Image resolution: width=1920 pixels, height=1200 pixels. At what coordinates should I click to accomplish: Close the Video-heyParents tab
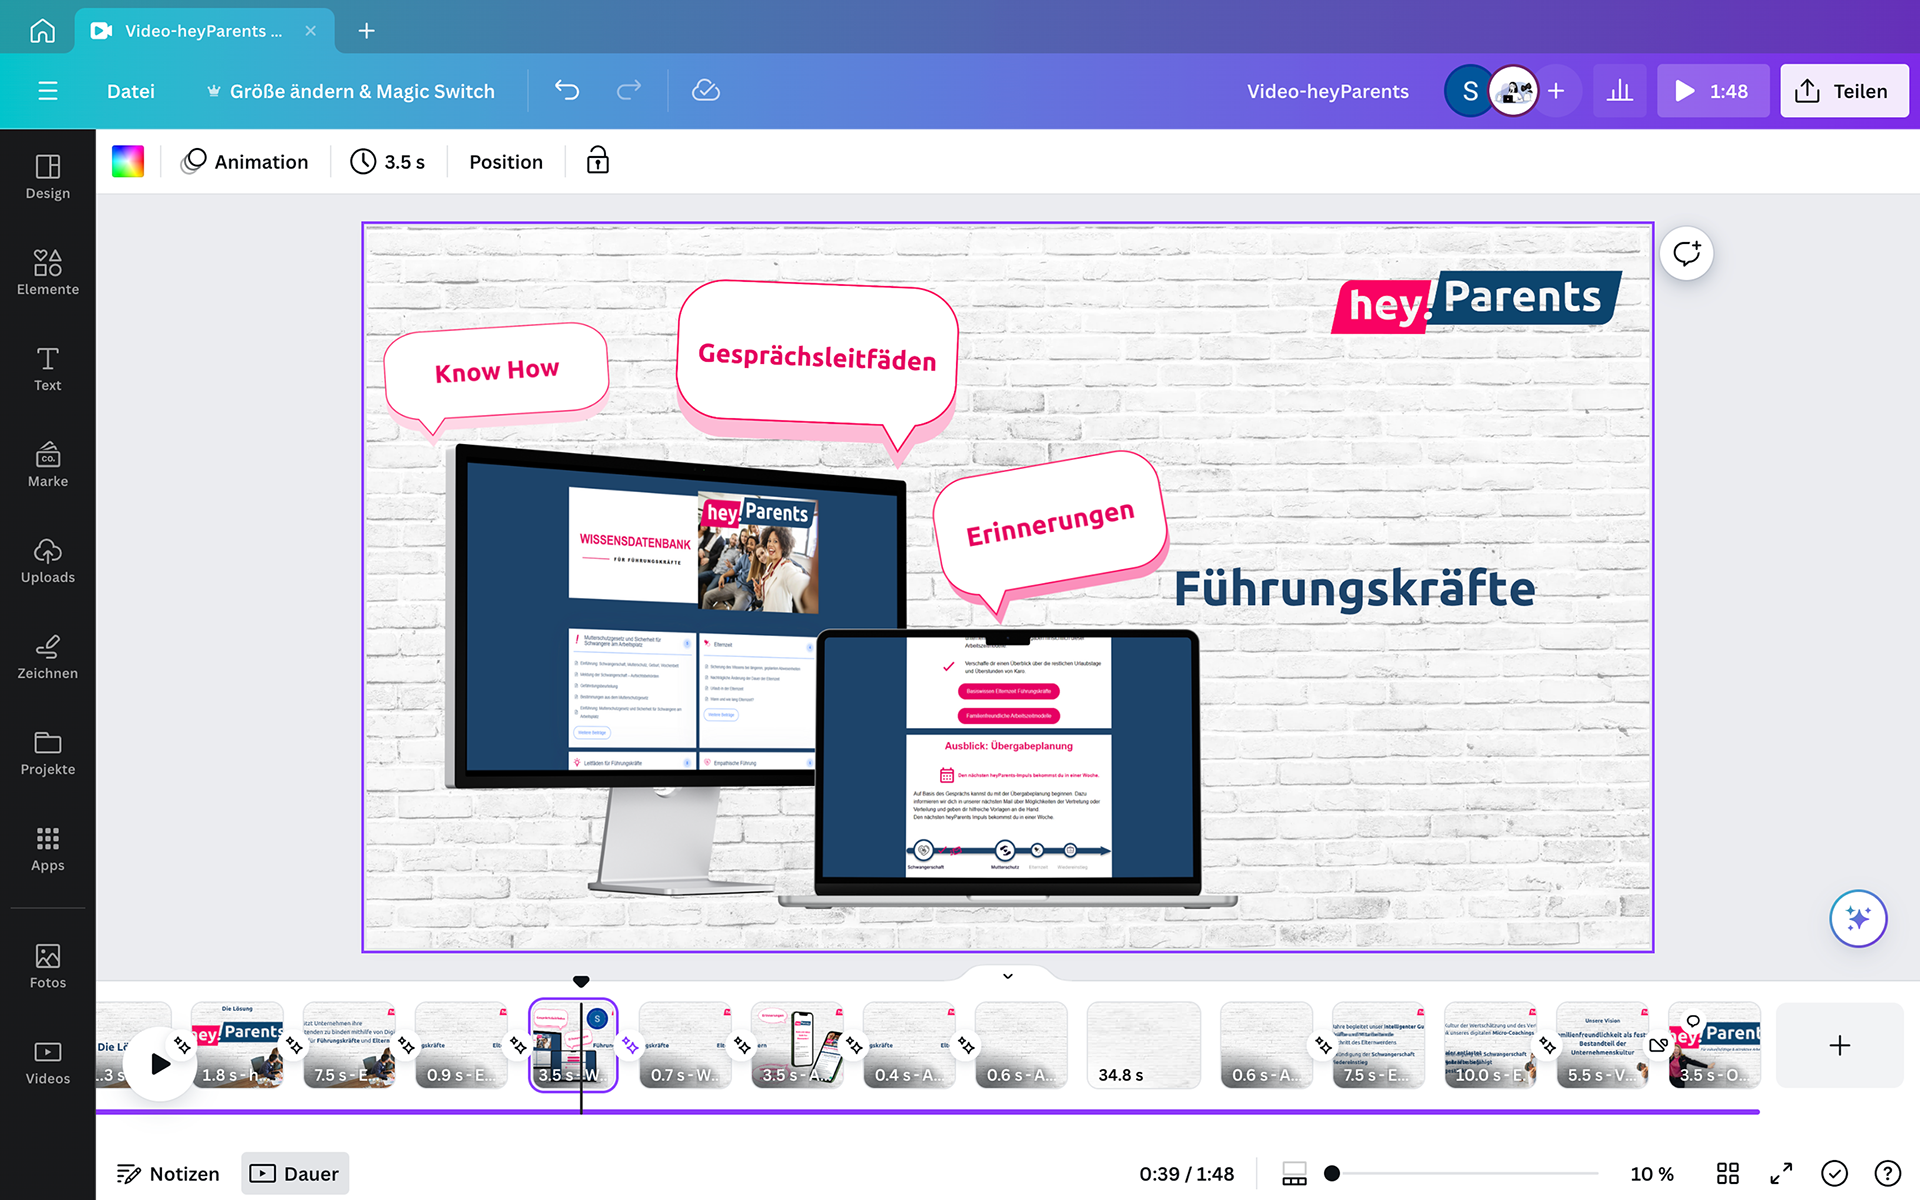tap(311, 31)
